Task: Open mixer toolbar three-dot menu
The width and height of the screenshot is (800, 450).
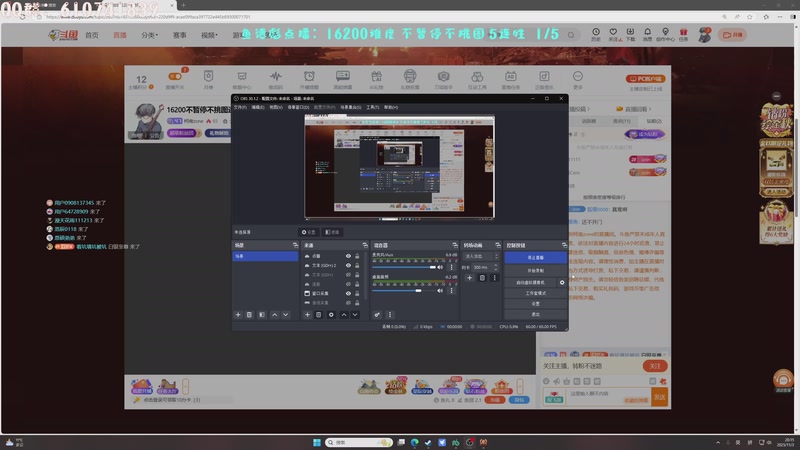Action: (390, 315)
